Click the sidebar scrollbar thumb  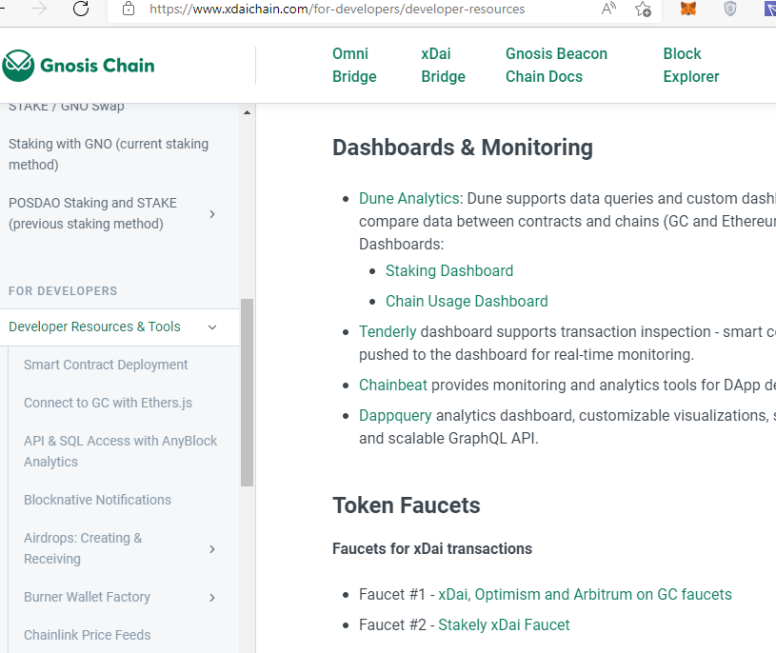point(247,393)
